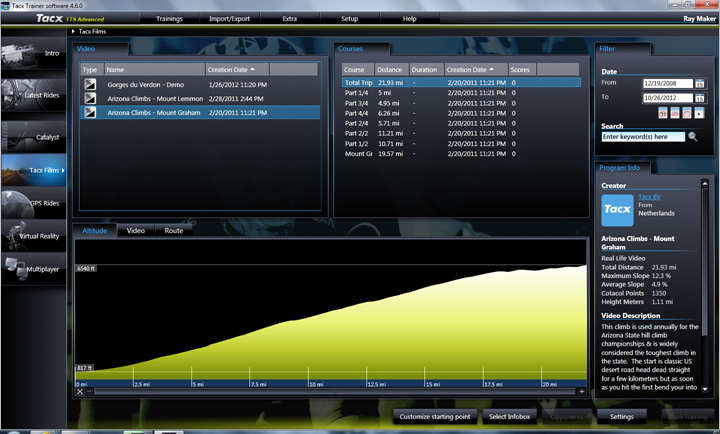Select Tacx Films in the sidebar
This screenshot has height=434, width=720.
pyautogui.click(x=34, y=170)
